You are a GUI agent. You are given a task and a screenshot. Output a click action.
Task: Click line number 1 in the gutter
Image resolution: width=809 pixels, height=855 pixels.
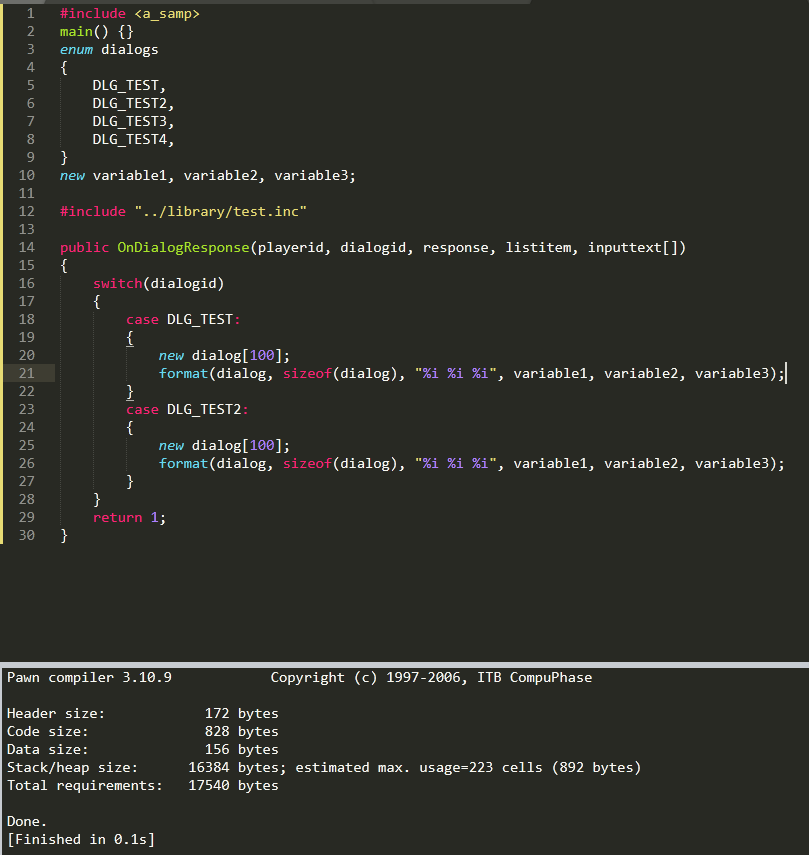[x=31, y=14]
